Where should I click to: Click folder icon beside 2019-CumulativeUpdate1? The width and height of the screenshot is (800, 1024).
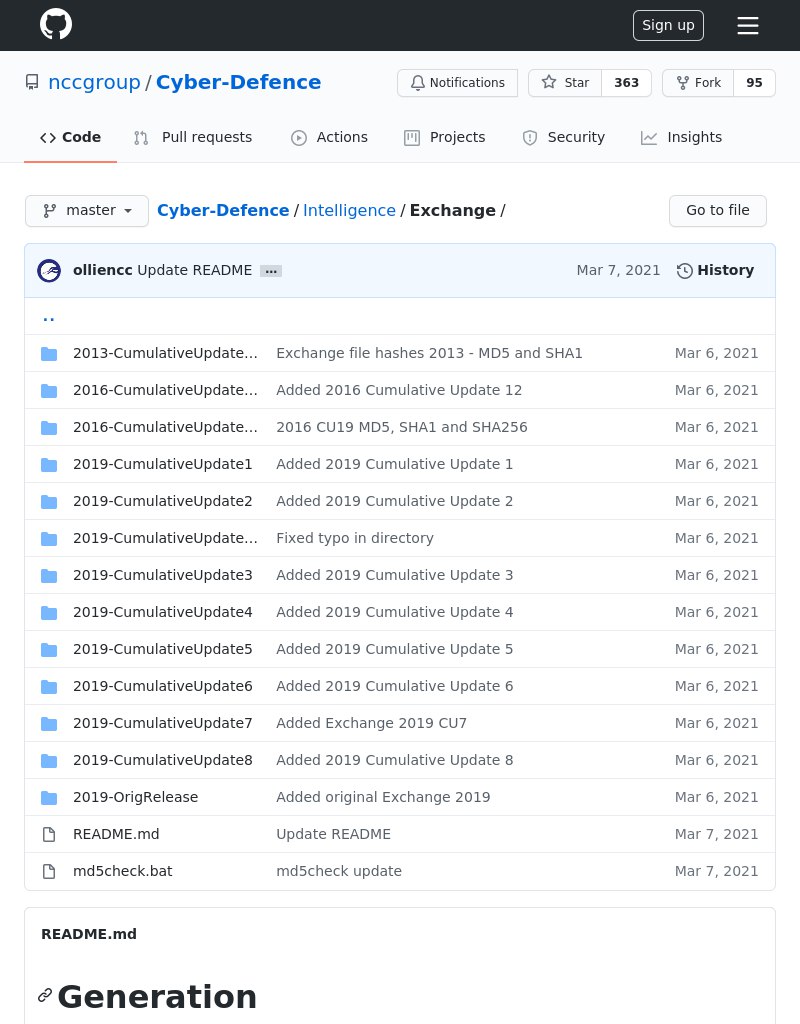pyautogui.click(x=49, y=465)
